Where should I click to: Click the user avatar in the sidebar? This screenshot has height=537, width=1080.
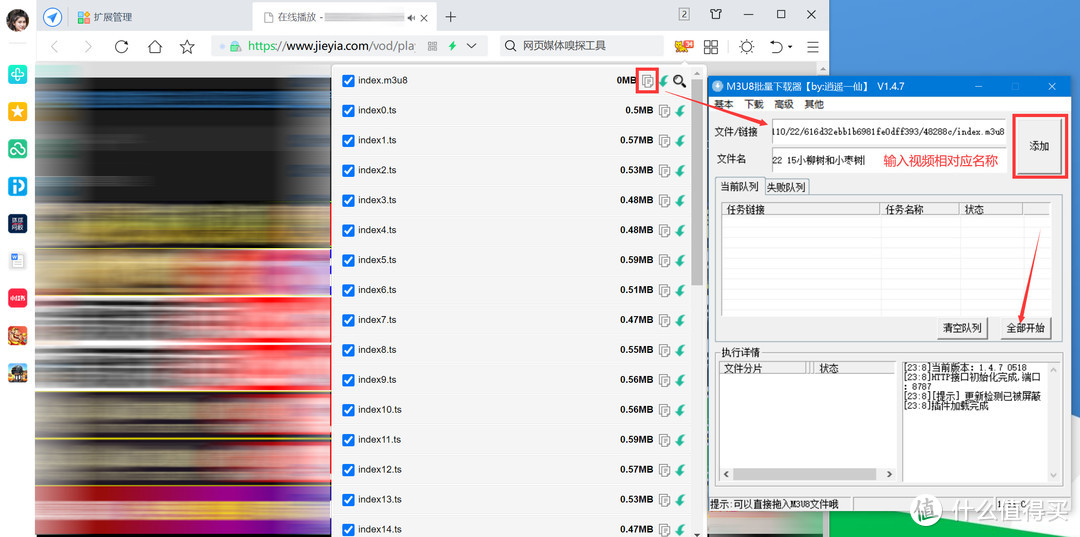pyautogui.click(x=18, y=21)
